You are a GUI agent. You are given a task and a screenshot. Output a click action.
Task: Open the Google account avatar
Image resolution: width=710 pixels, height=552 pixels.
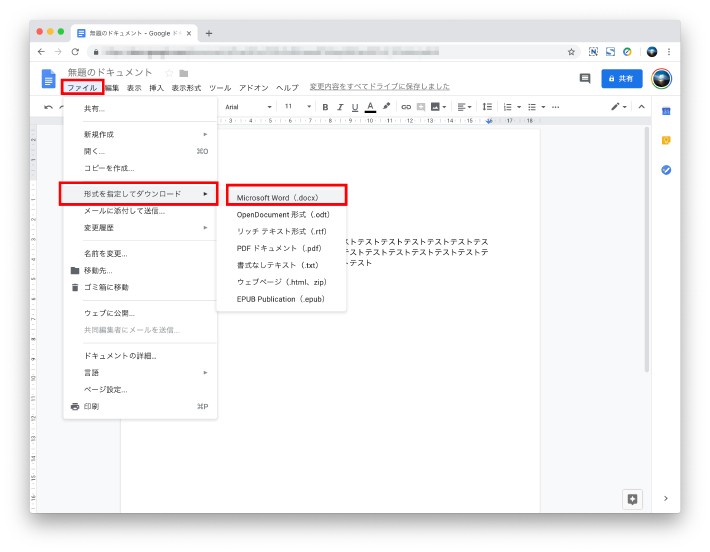tap(661, 79)
